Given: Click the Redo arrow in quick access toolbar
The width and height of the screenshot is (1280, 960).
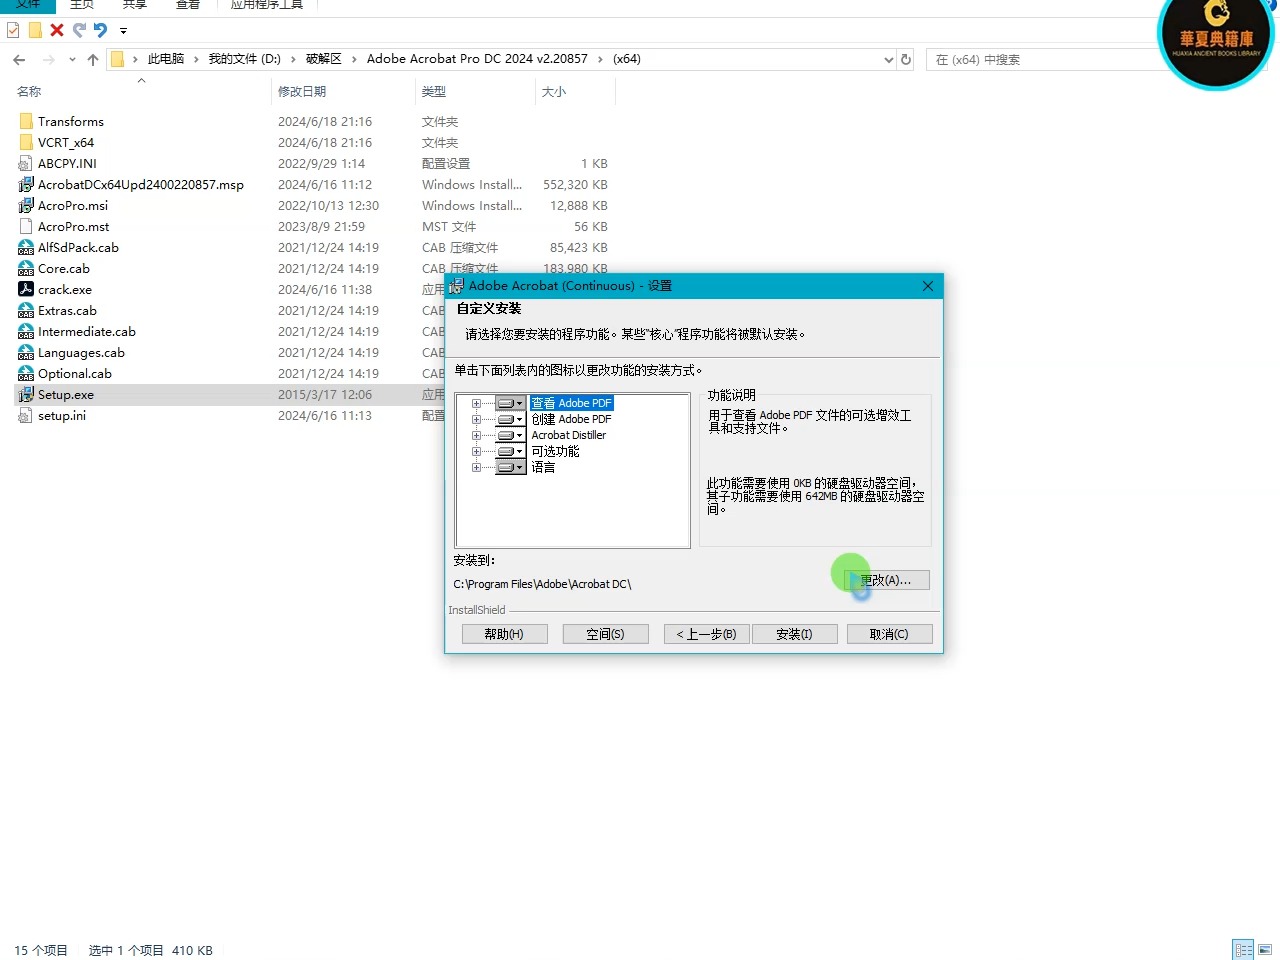Looking at the screenshot, I should coord(79,30).
